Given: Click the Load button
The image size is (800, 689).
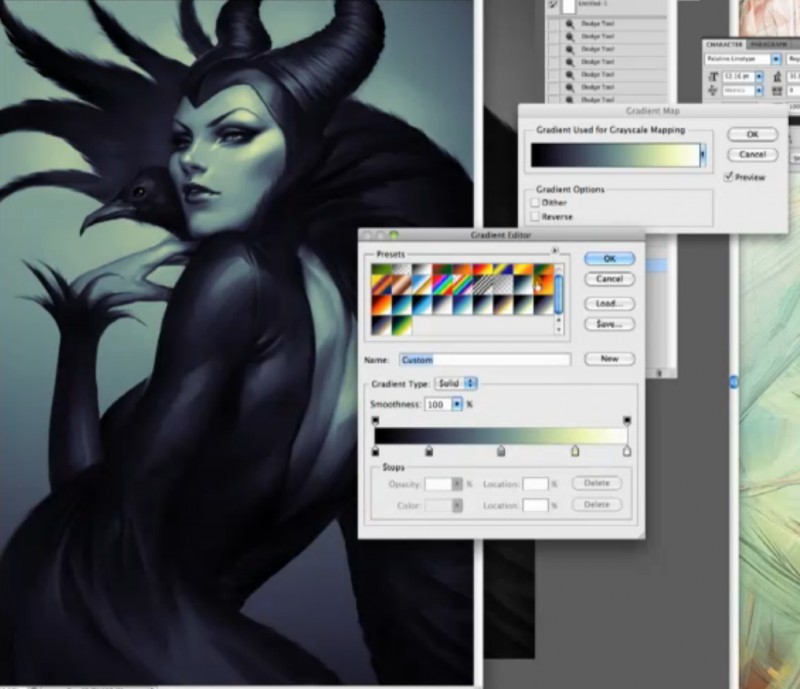Looking at the screenshot, I should (x=610, y=304).
